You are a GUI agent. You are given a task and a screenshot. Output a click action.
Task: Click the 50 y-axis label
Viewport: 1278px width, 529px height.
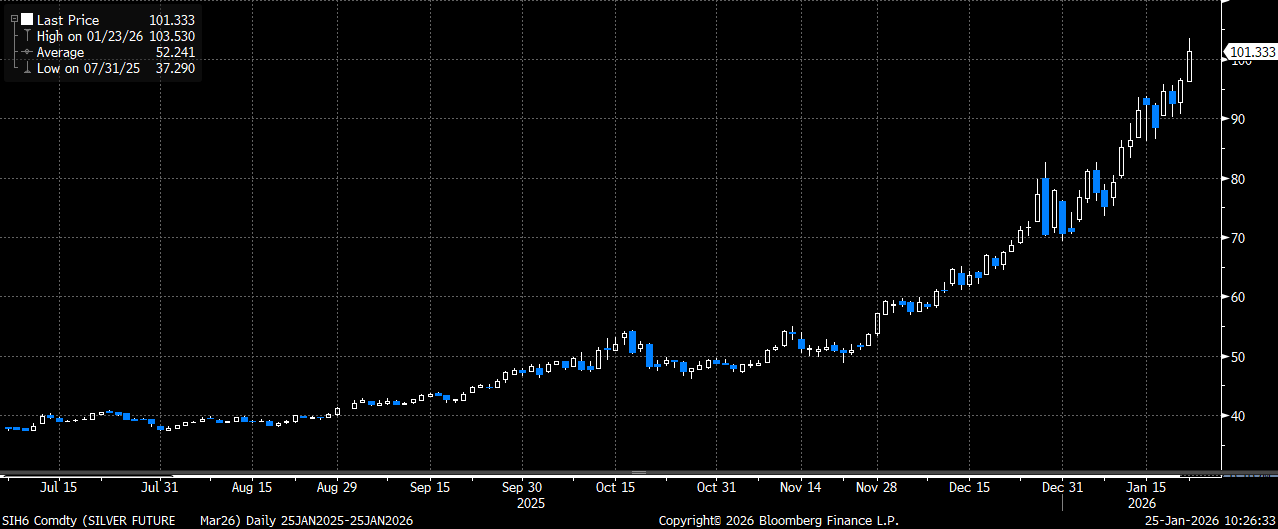1239,357
